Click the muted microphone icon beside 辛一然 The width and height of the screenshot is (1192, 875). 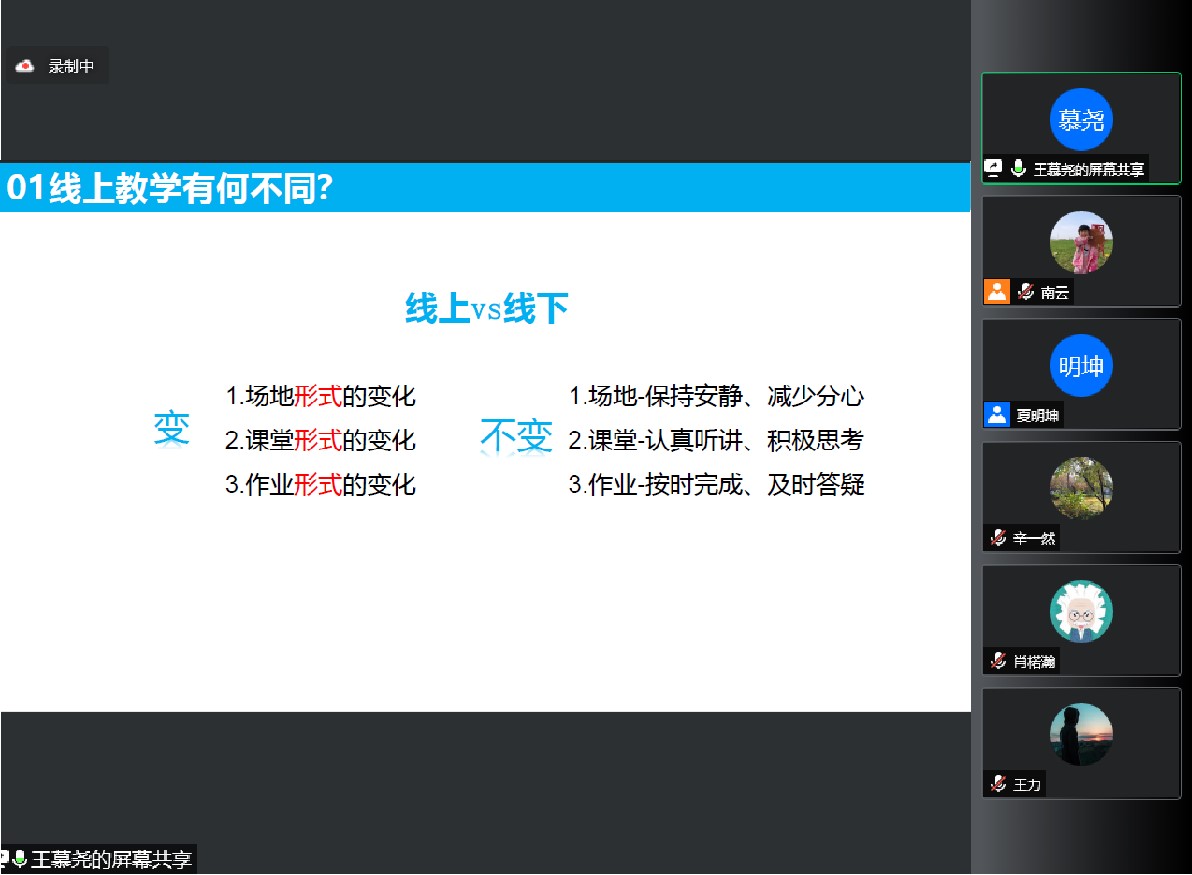click(x=997, y=538)
